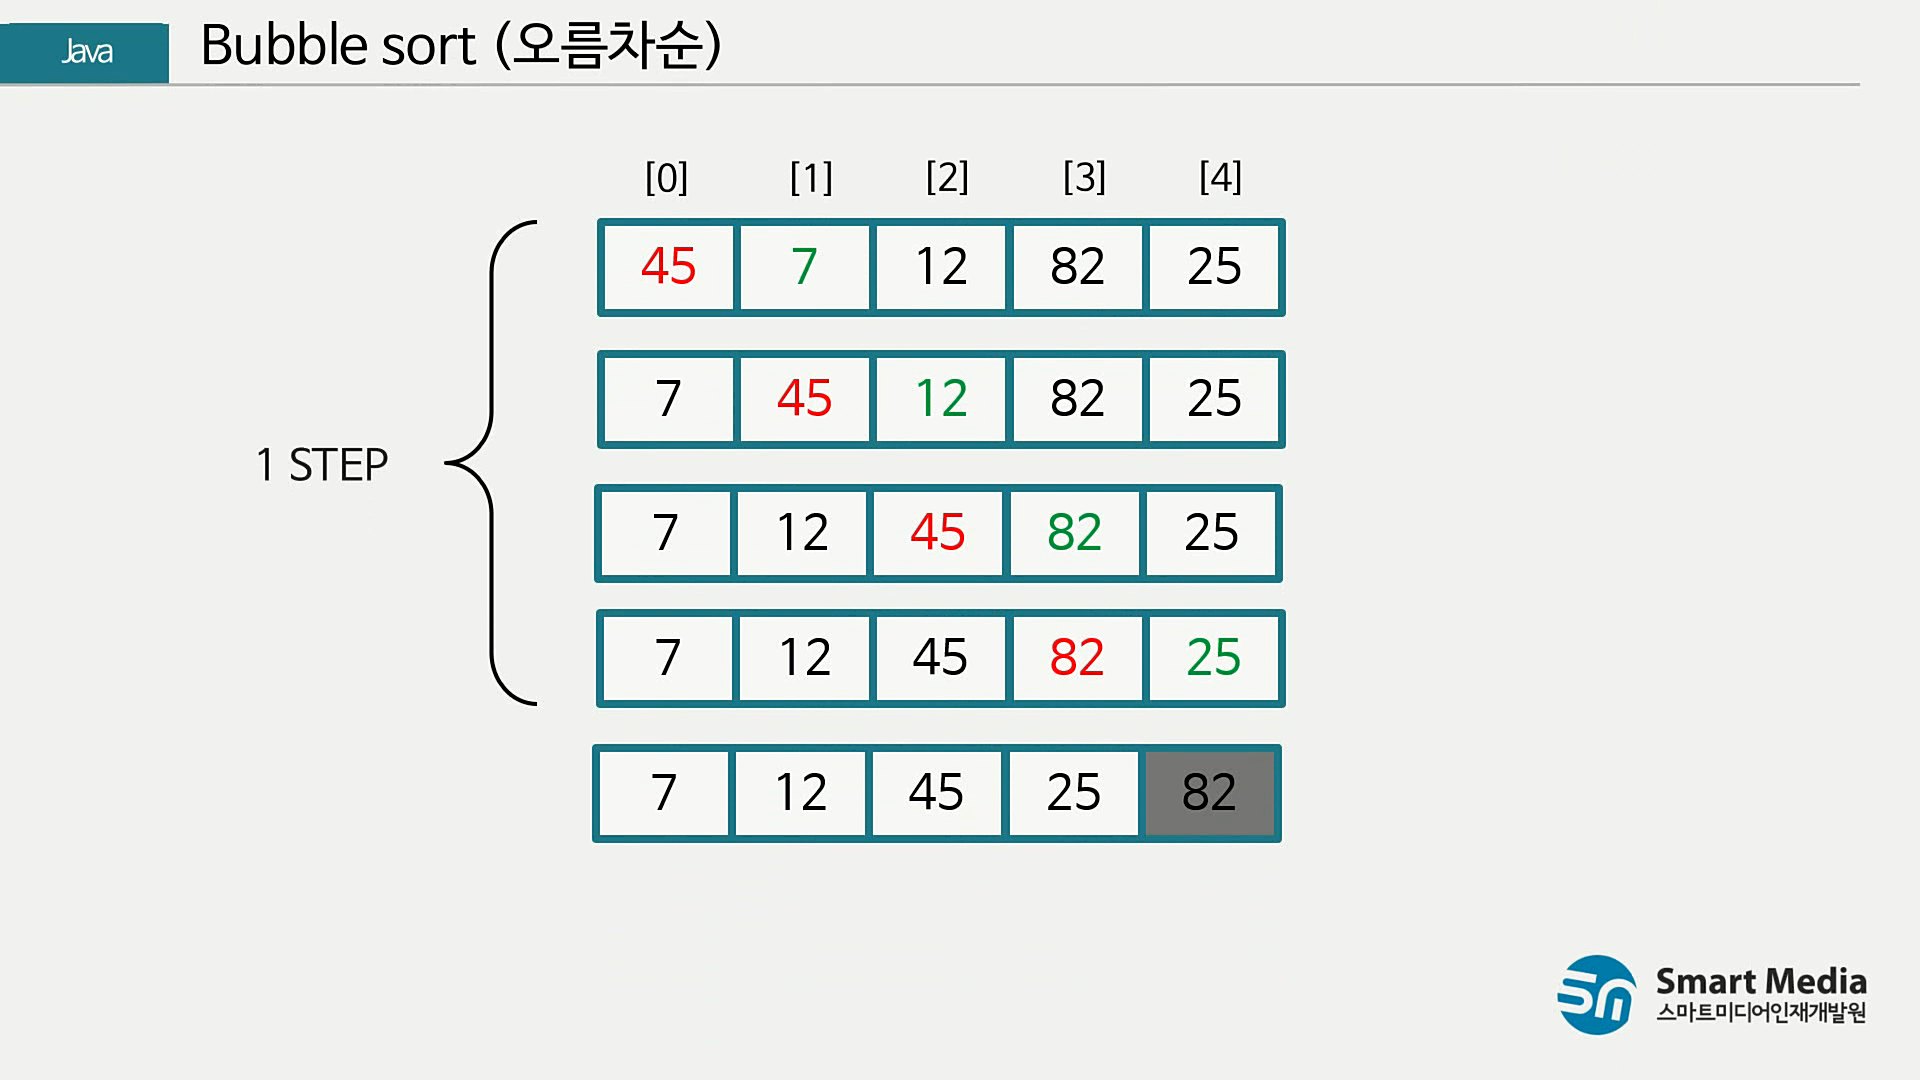
Task: Click green 25 in fourth row
Action: 1213,658
